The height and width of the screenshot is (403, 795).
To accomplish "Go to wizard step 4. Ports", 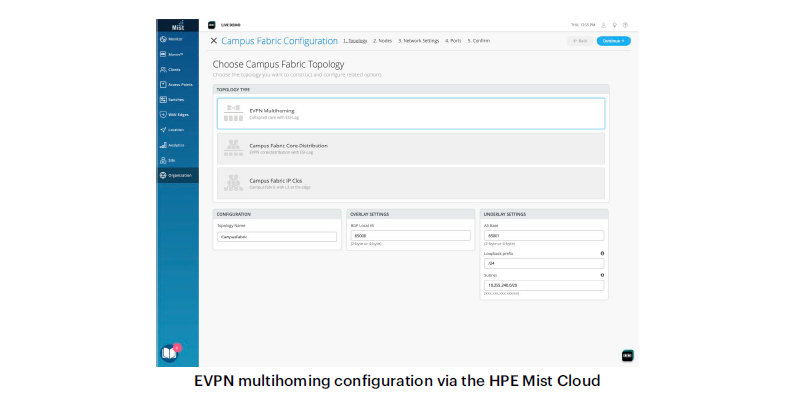I will tap(453, 41).
